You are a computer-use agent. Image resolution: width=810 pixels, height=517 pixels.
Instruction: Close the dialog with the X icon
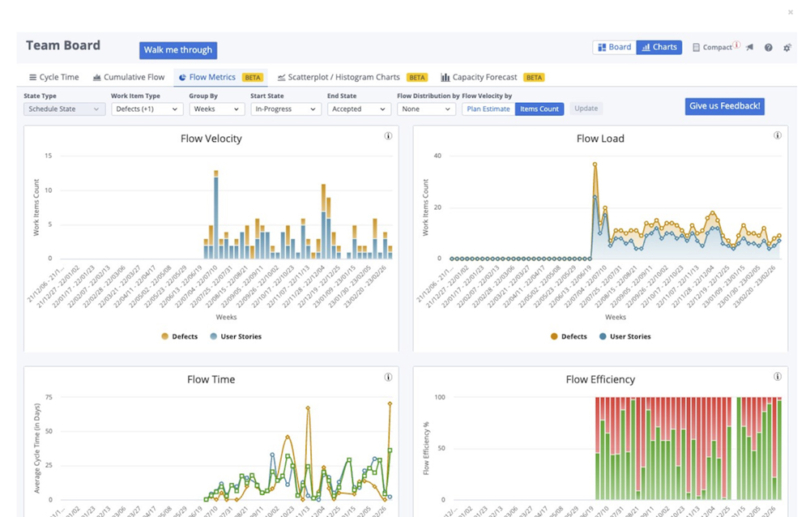[x=790, y=12]
